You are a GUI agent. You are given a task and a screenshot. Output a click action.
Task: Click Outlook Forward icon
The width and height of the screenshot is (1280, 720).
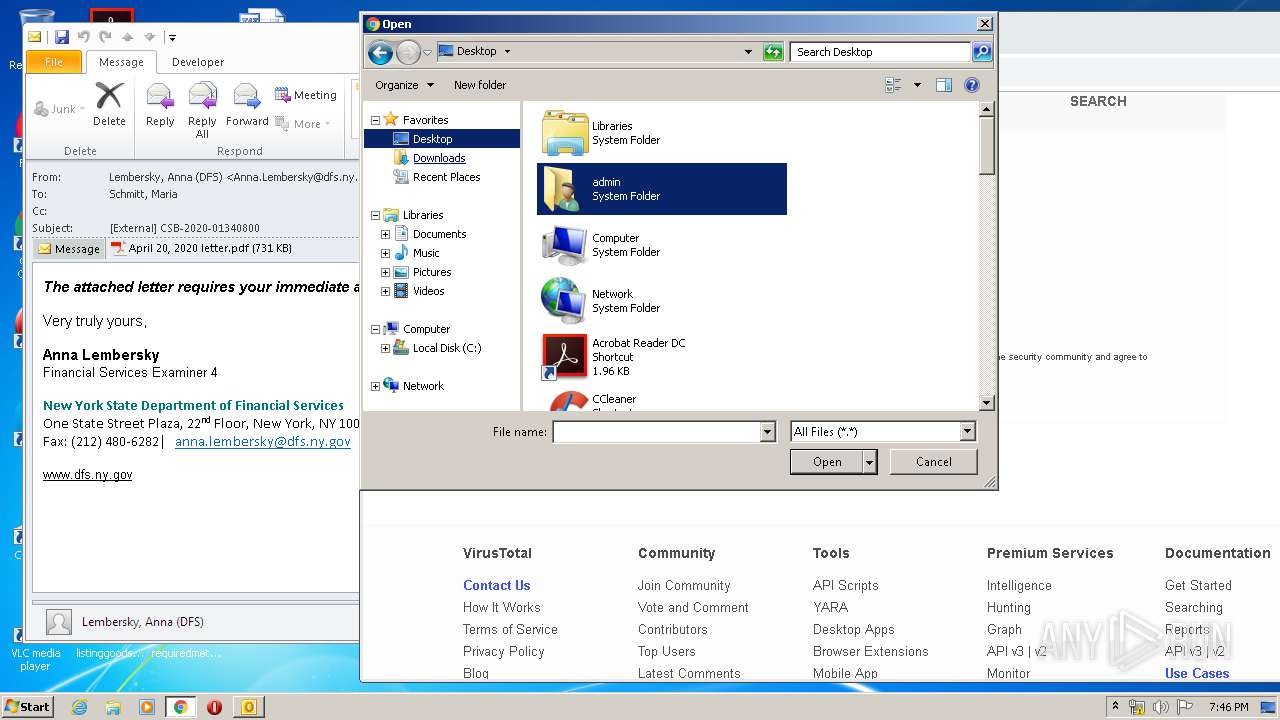pos(247,104)
